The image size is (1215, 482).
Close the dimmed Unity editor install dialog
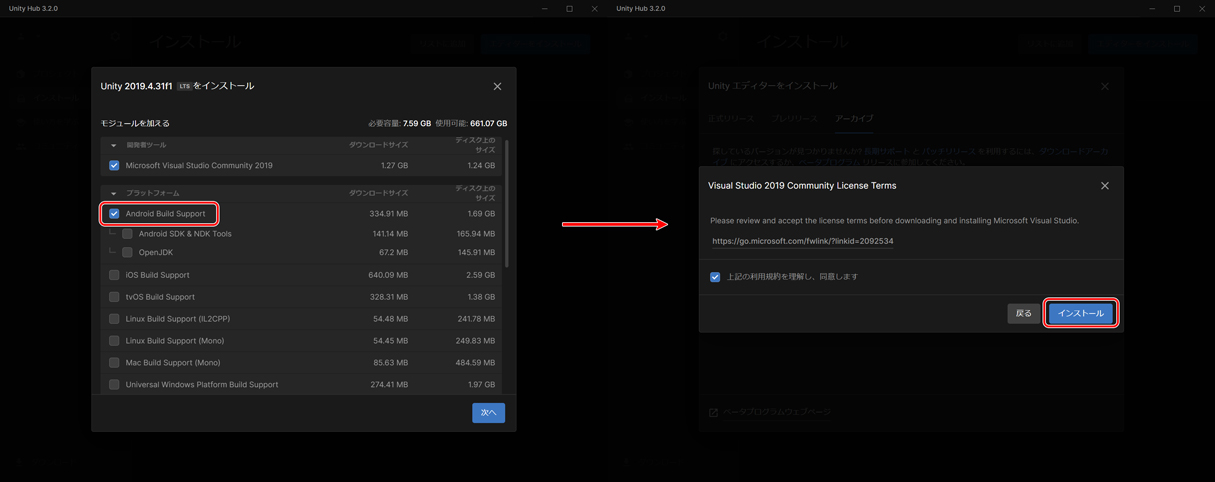tap(1105, 86)
